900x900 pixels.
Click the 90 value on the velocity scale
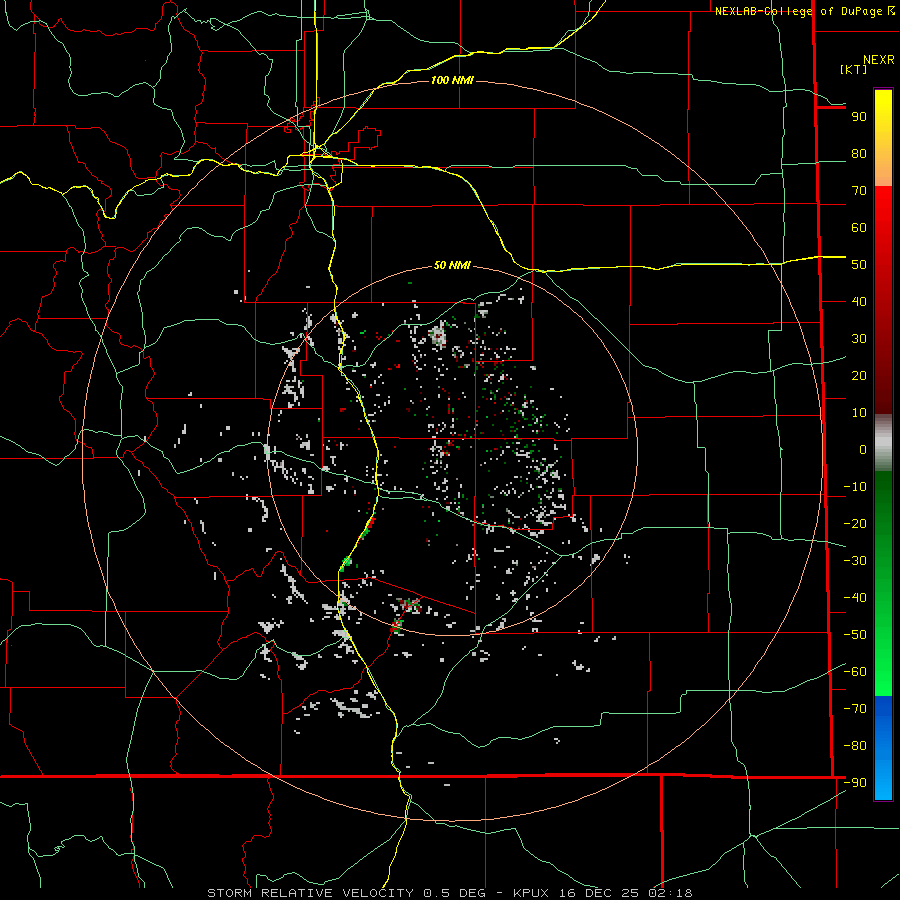[859, 117]
